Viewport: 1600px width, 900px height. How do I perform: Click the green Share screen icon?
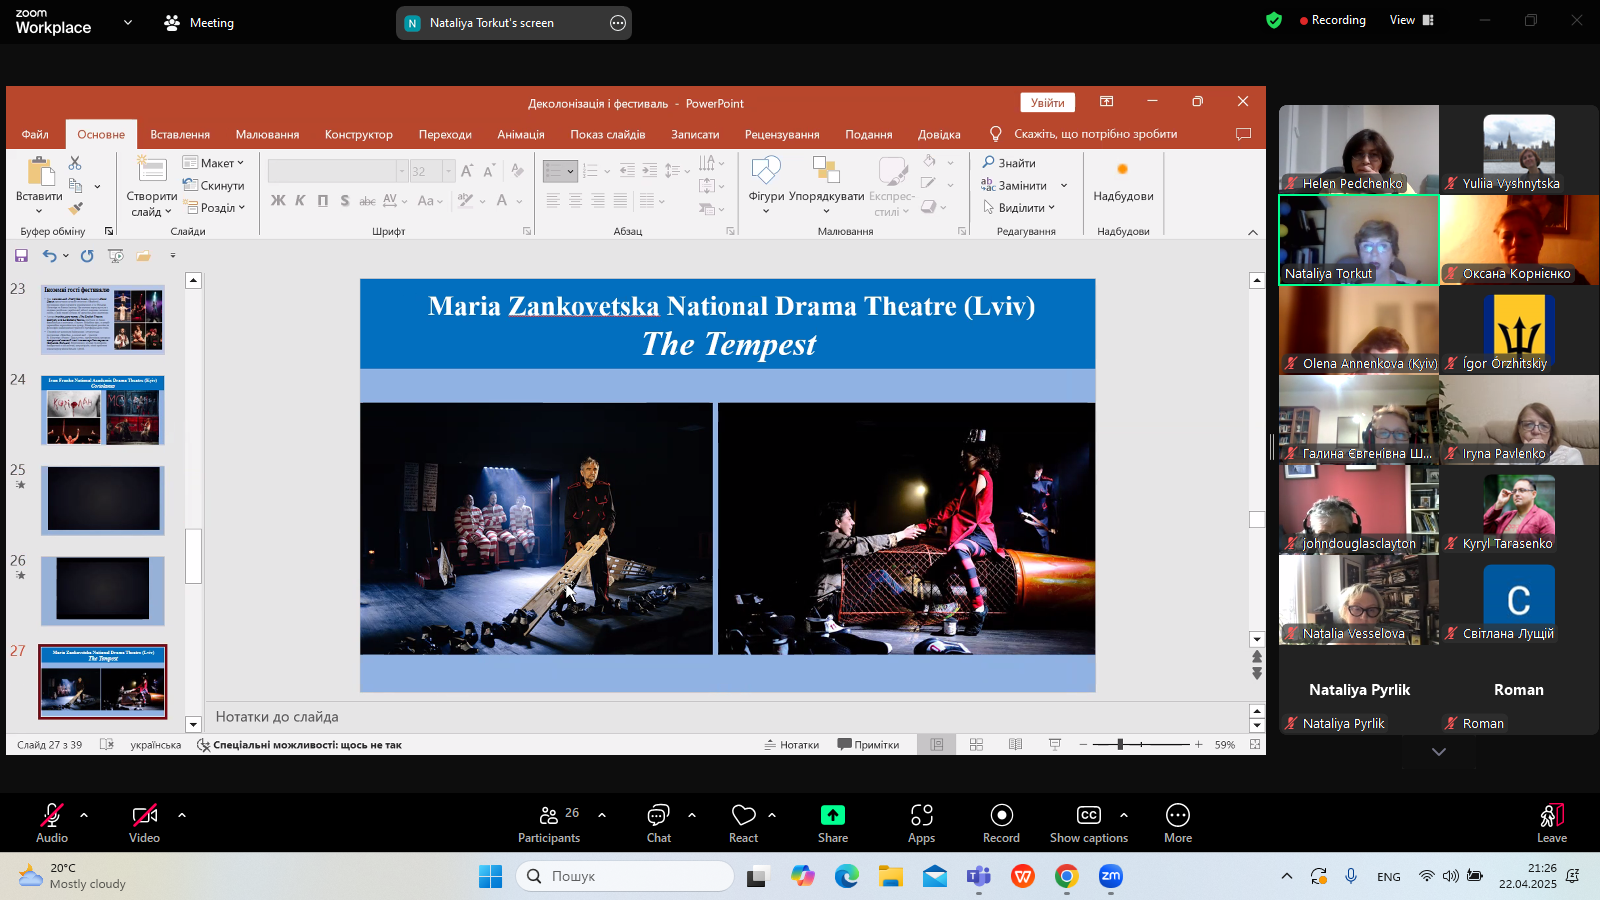[832, 816]
